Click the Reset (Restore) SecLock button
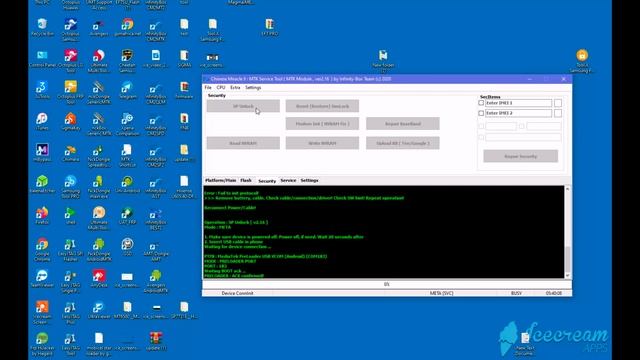 [x=322, y=106]
